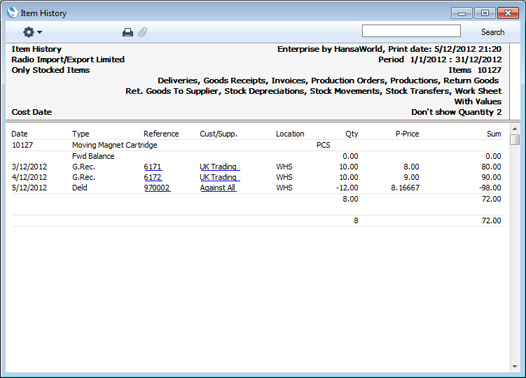Click the Reference column header
Viewport: 526px width, 378px height.
pos(161,134)
